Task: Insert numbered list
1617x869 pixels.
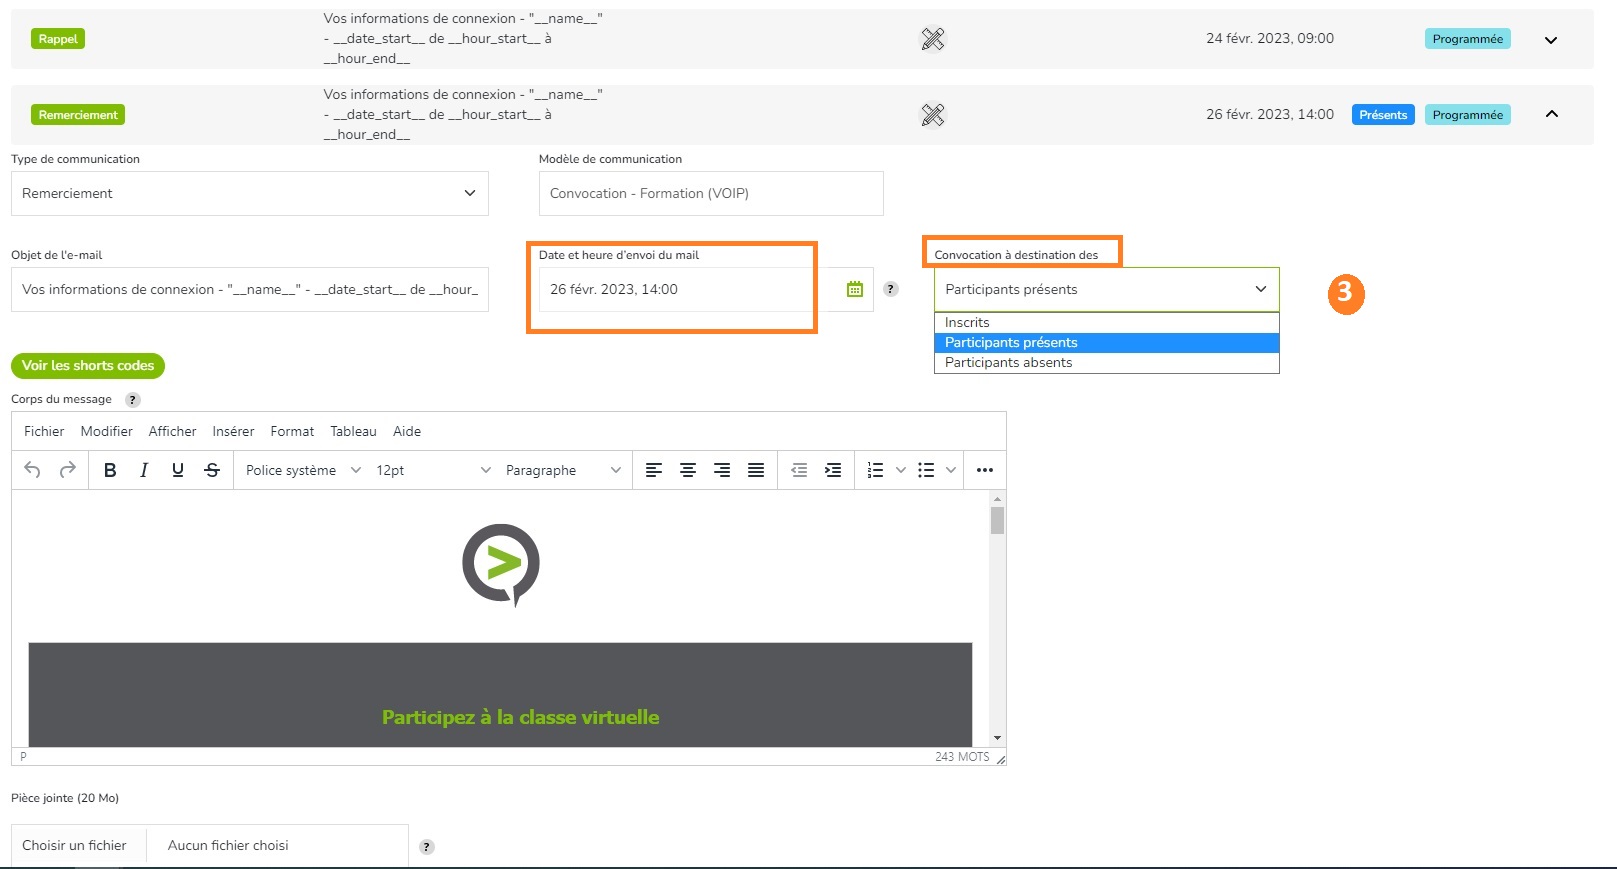Action: pos(875,470)
